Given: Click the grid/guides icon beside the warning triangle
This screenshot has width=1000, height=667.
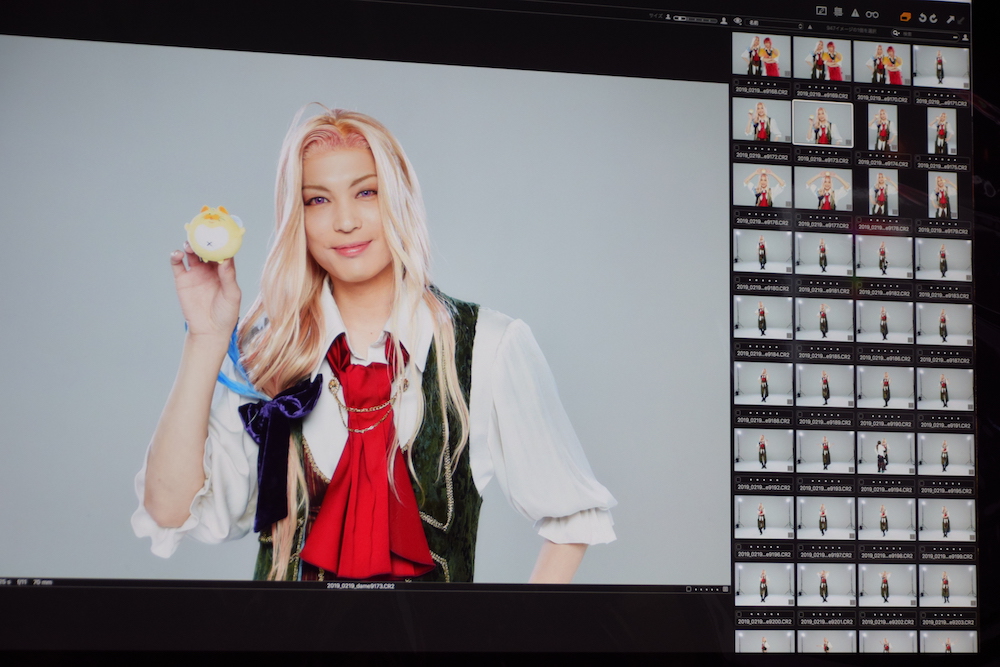Looking at the screenshot, I should point(838,12).
